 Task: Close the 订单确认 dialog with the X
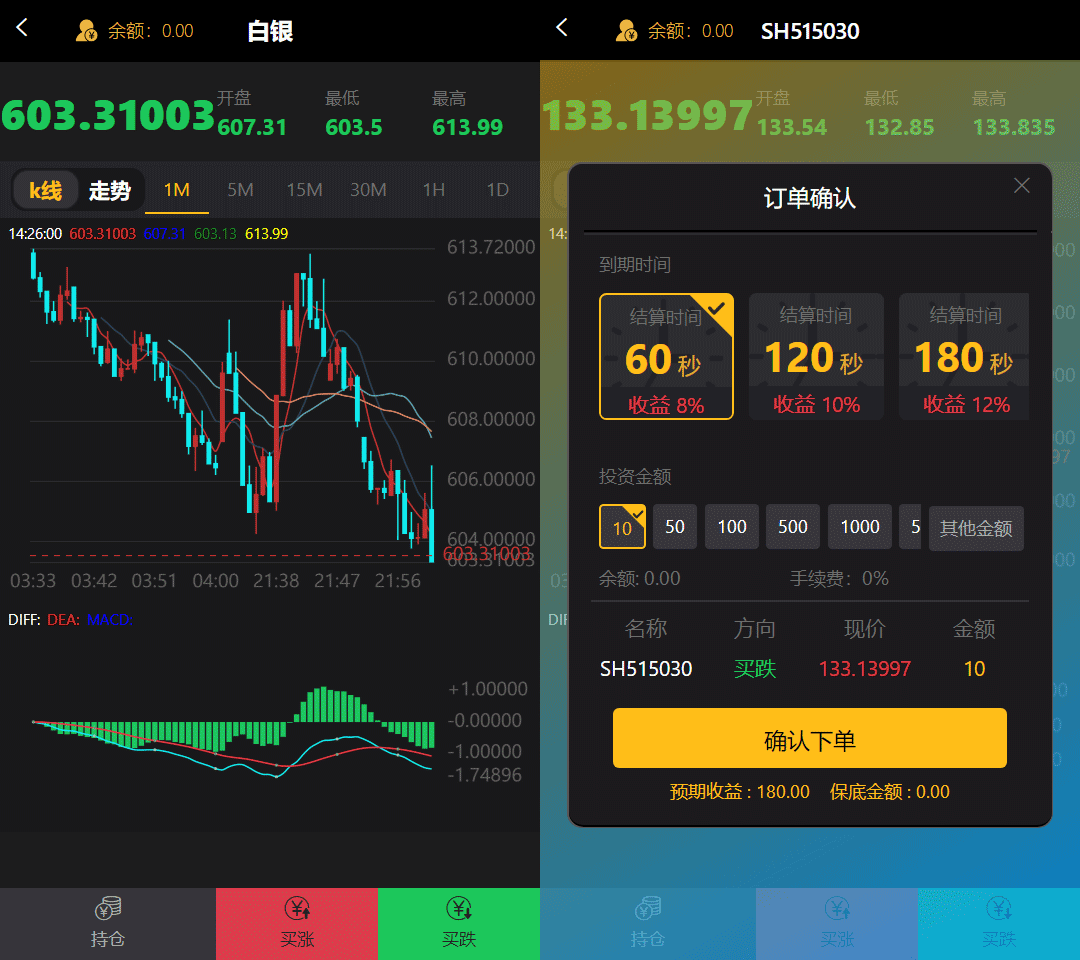[x=1021, y=185]
